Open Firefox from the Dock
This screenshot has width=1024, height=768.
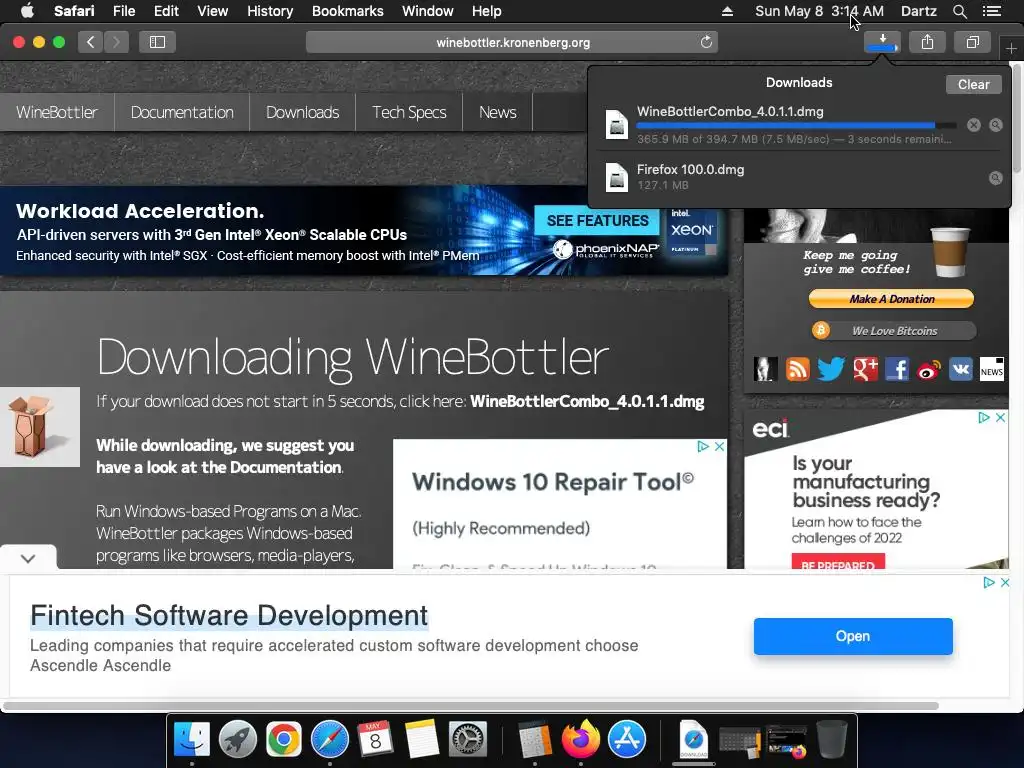(x=581, y=739)
